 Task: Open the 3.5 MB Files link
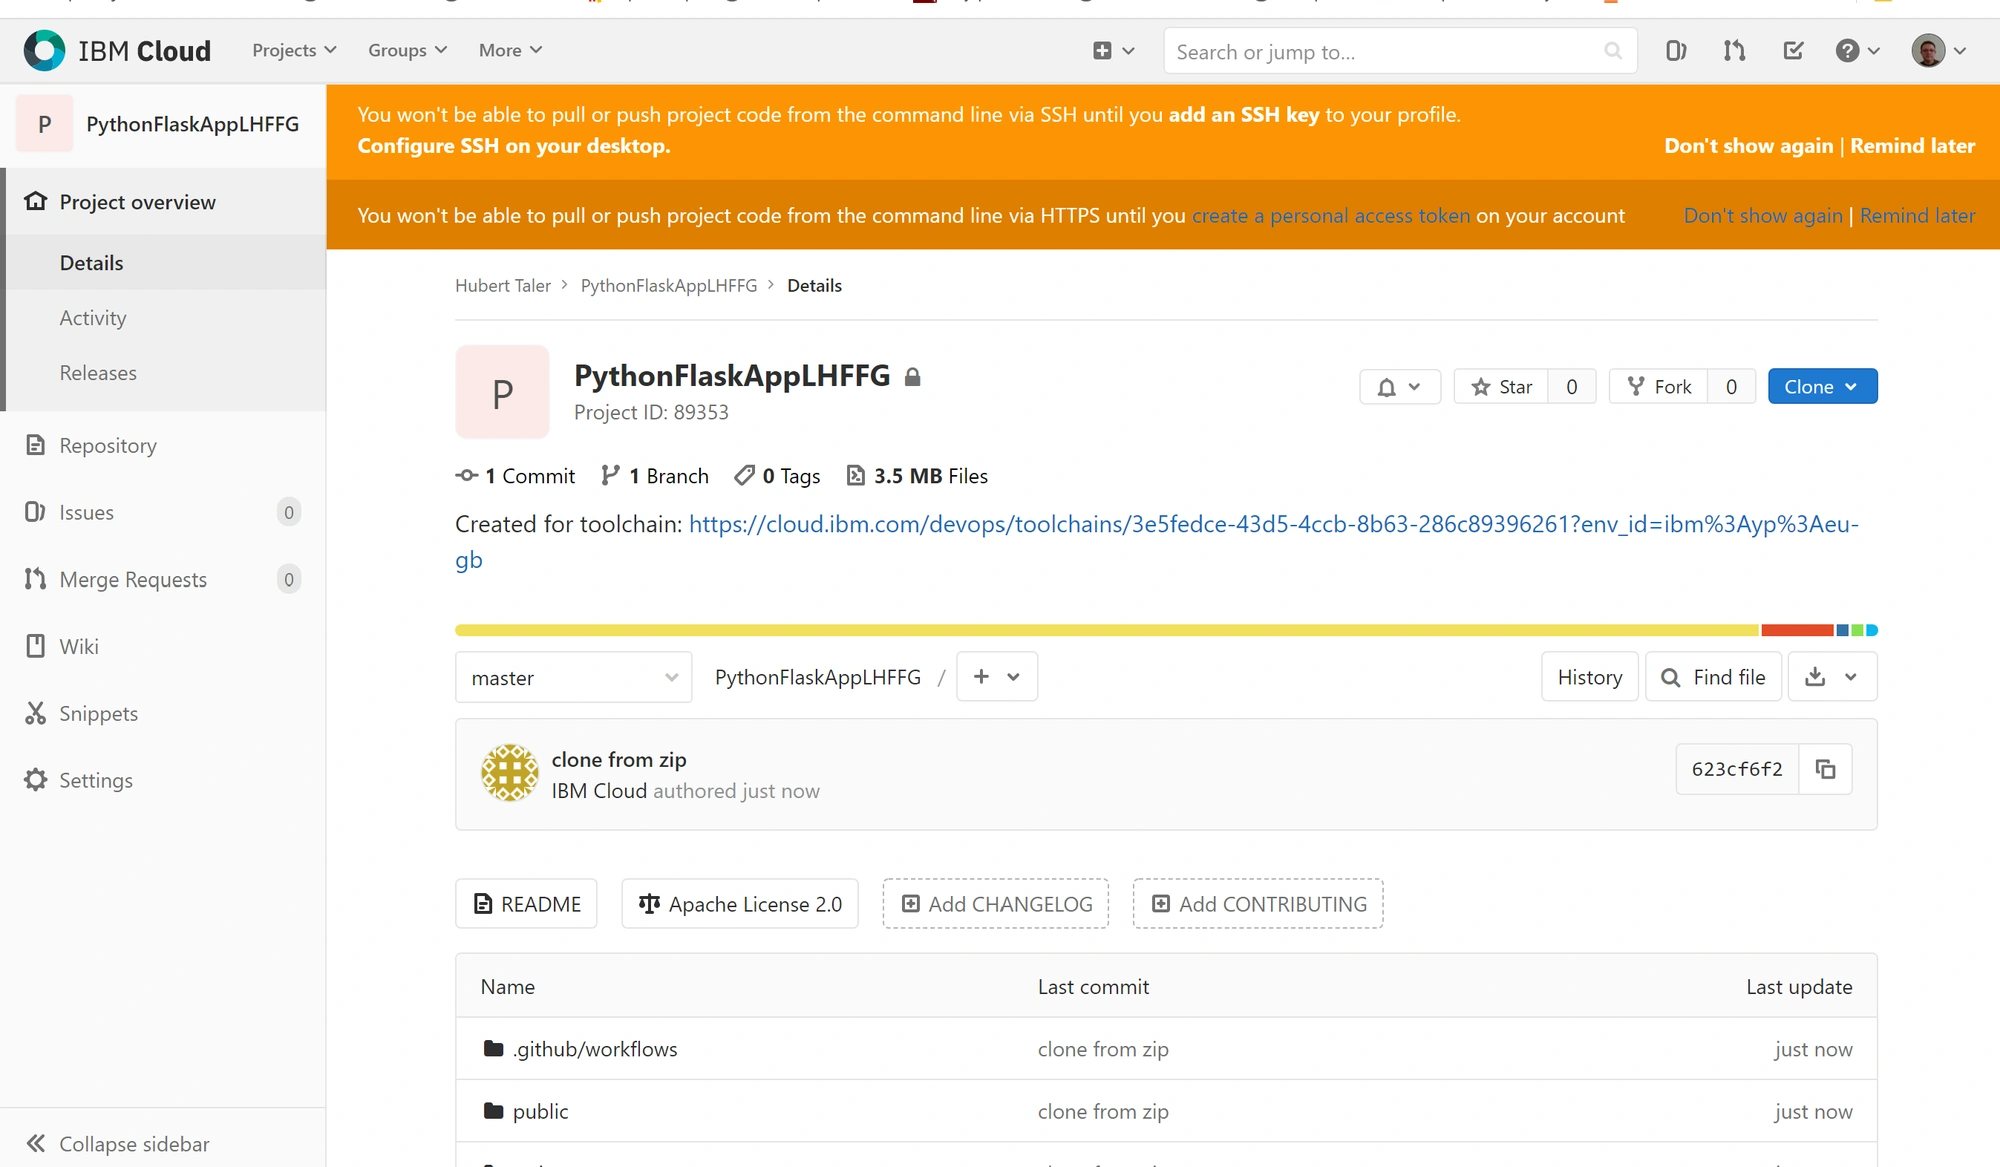(917, 476)
